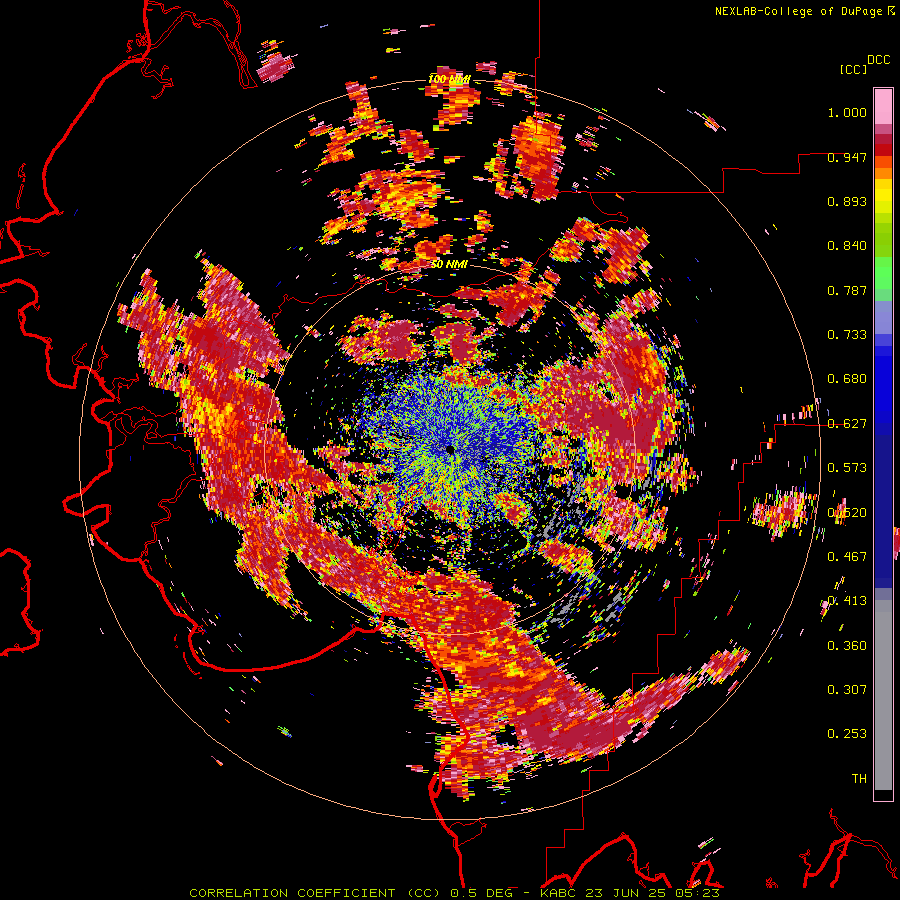Pick the bright green band on the color bar
This screenshot has width=900, height=900.
[883, 273]
